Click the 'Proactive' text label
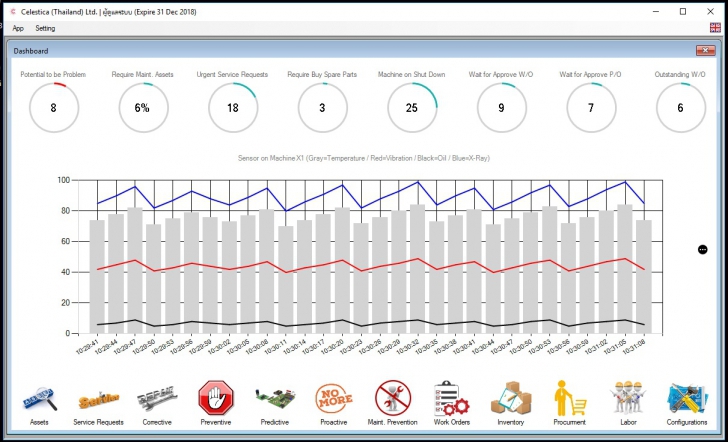Image resolution: width=728 pixels, height=442 pixels. (x=333, y=422)
